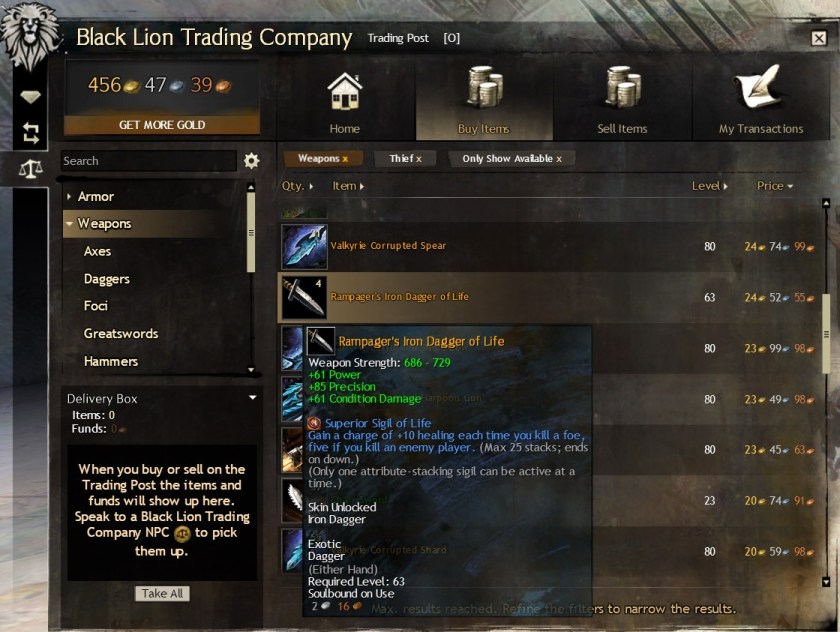Sort results by Price column
Viewport: 840px width, 632px height.
(x=774, y=186)
